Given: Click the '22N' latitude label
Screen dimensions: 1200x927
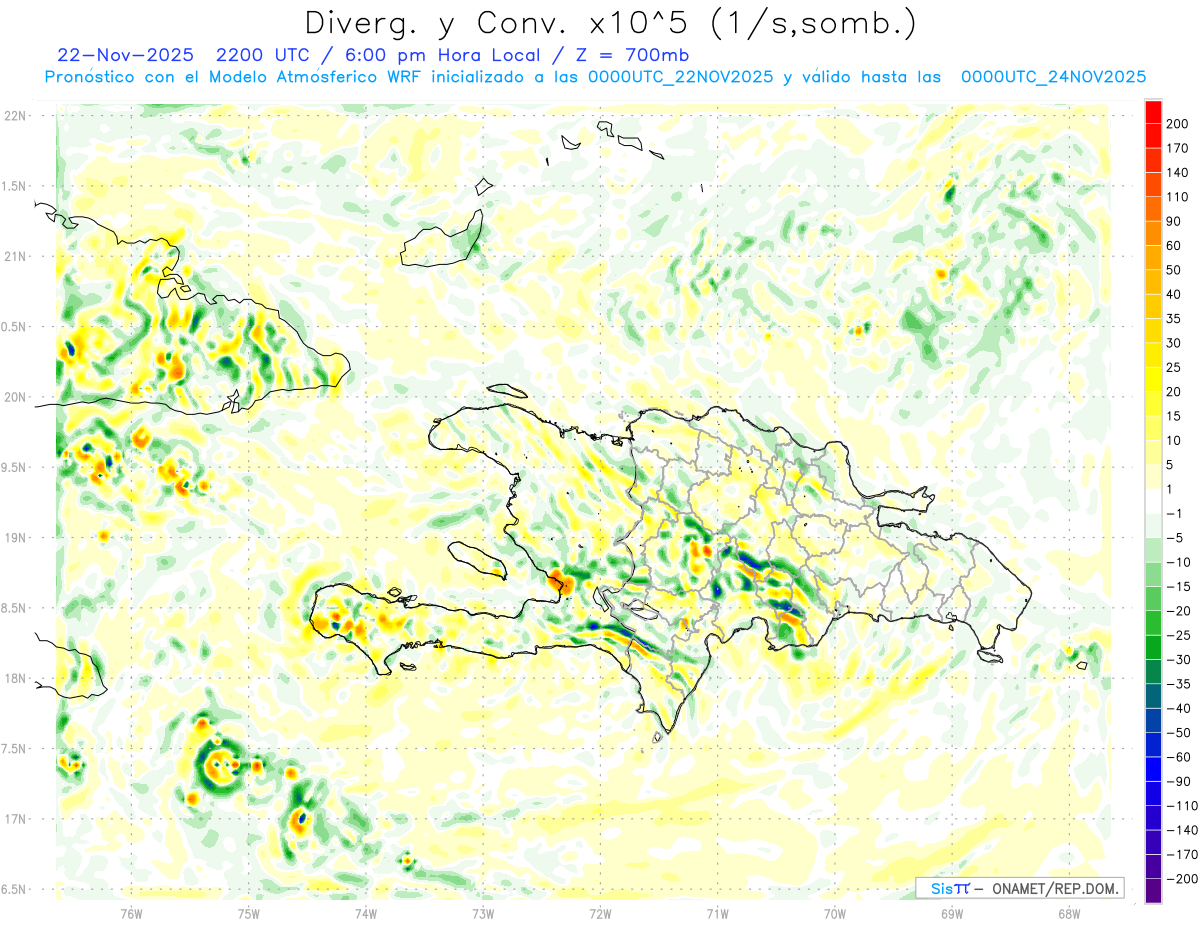Looking at the screenshot, I should 15,115.
